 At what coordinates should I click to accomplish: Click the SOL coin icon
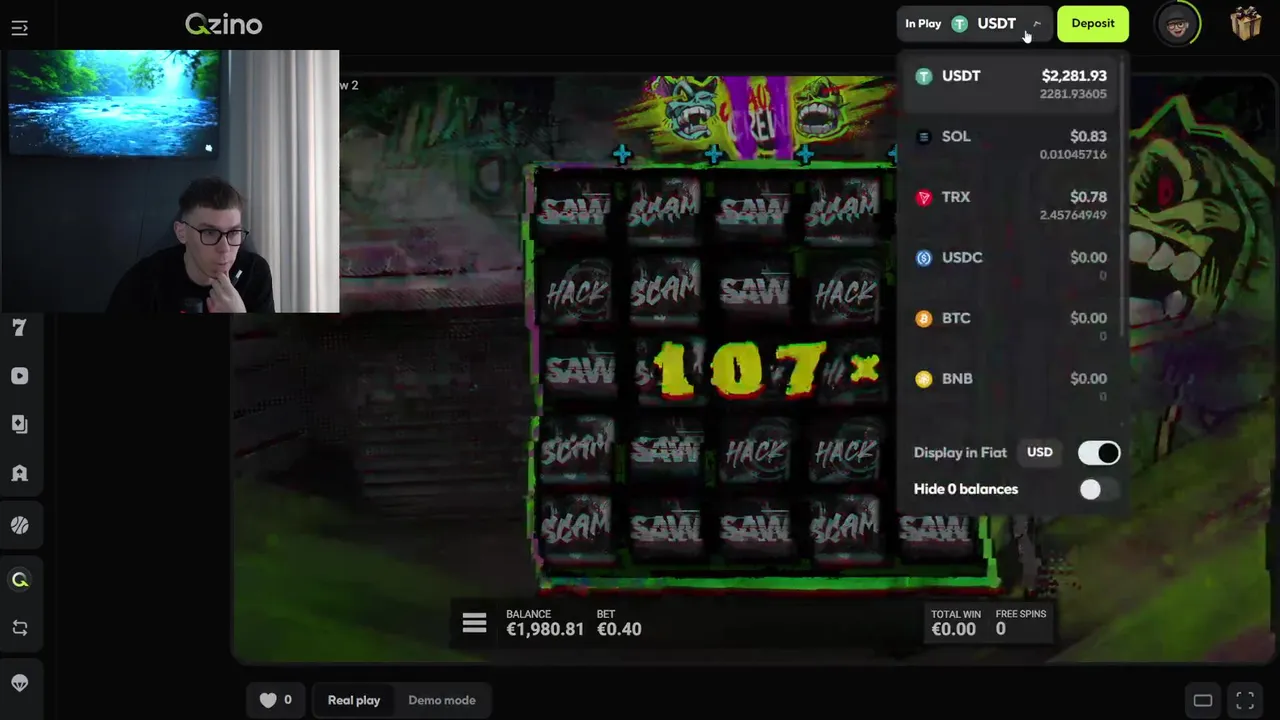tap(924, 137)
